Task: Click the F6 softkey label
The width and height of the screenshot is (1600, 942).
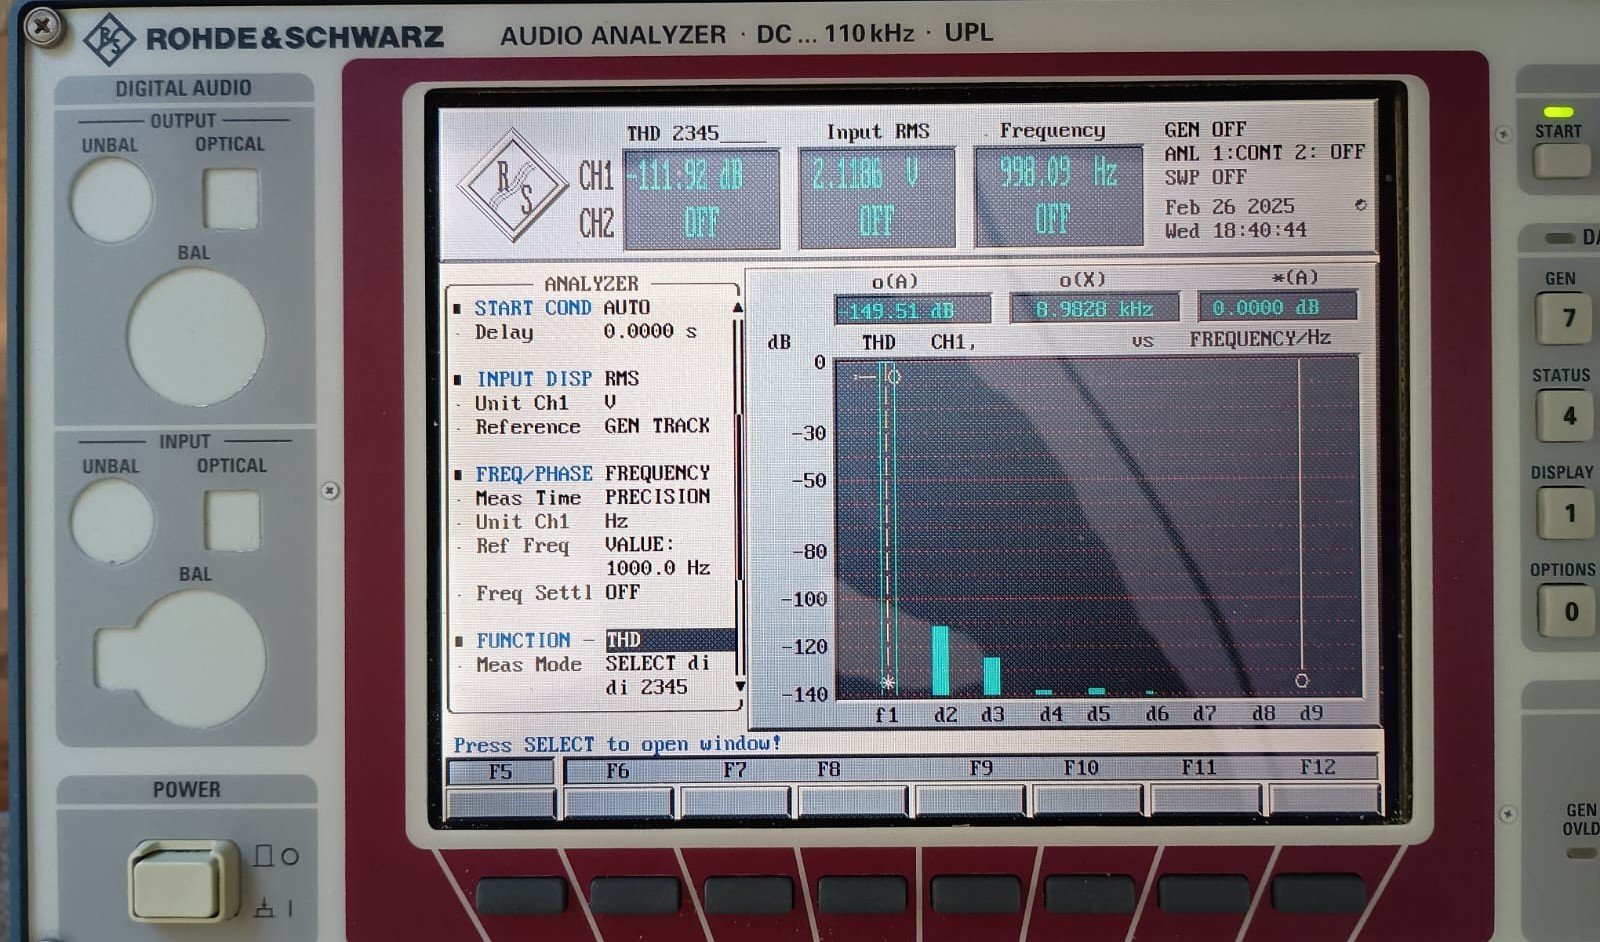Action: pos(617,771)
